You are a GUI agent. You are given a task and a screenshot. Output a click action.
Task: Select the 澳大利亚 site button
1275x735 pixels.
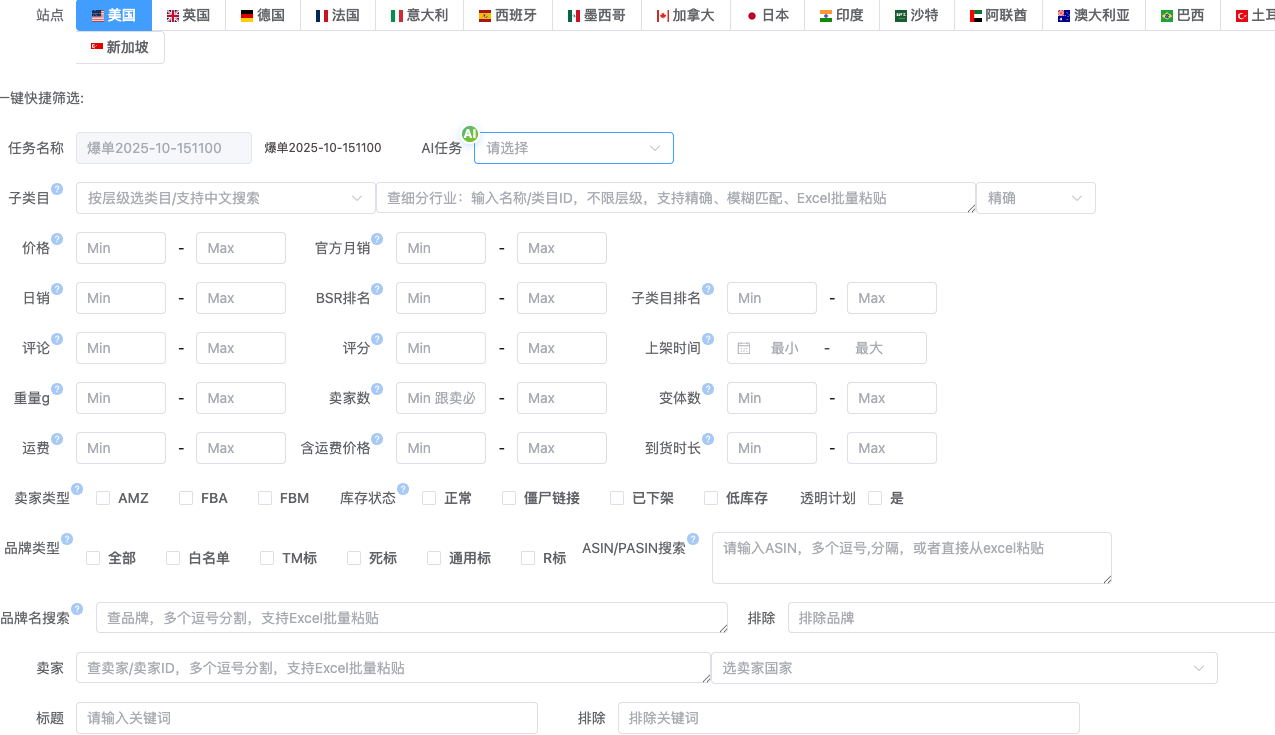tap(1093, 15)
